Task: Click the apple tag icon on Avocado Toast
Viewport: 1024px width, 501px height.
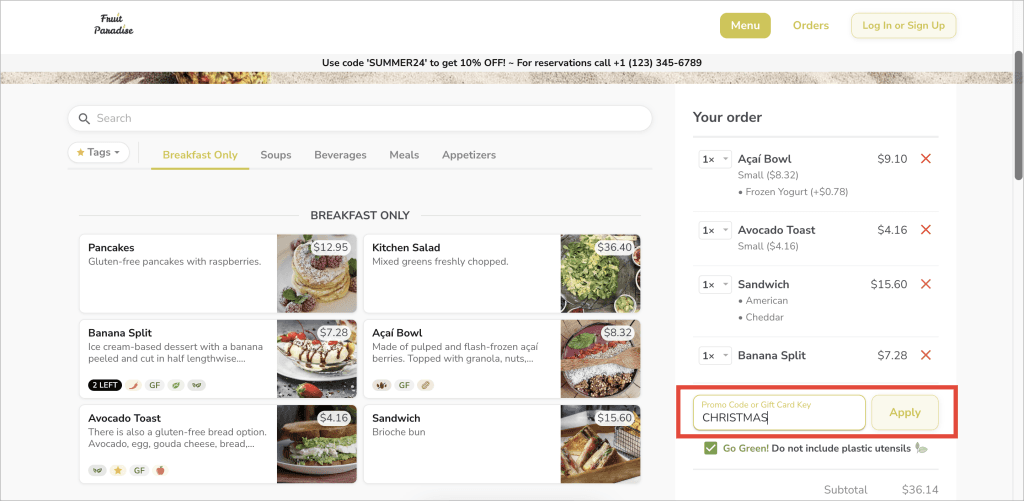Action: (160, 470)
